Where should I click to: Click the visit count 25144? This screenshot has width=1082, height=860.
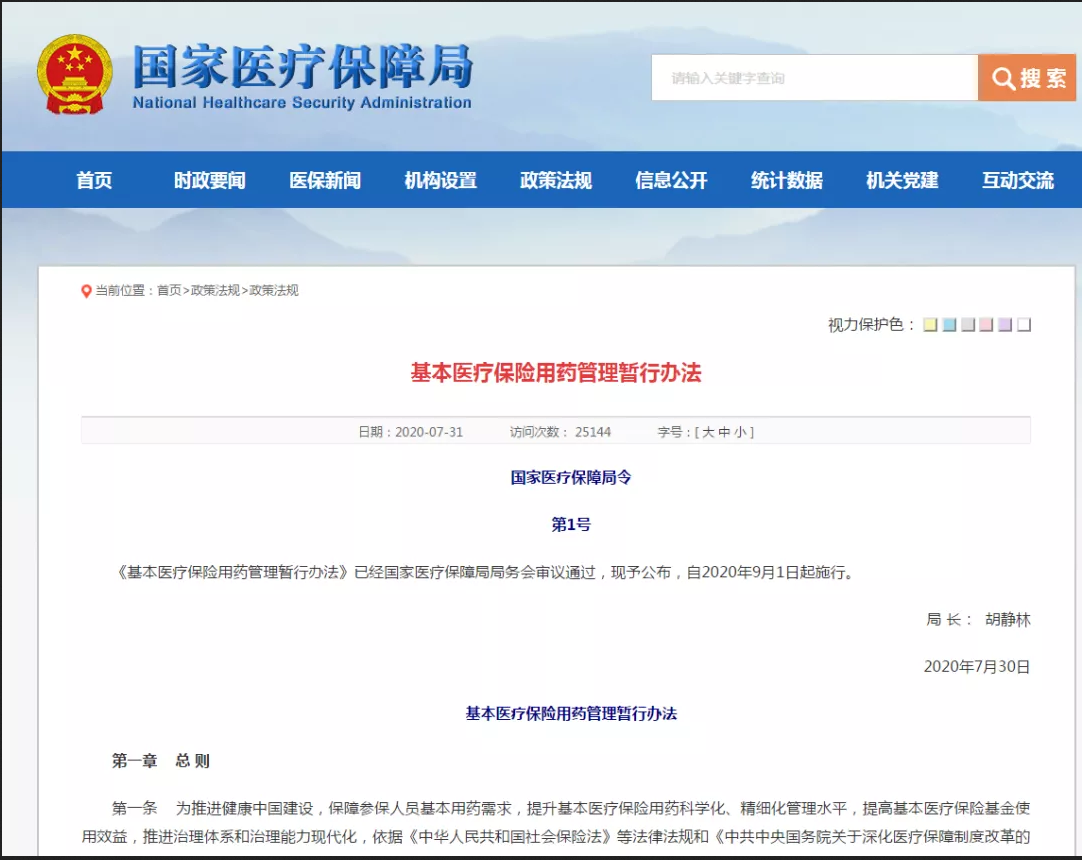[x=593, y=432]
